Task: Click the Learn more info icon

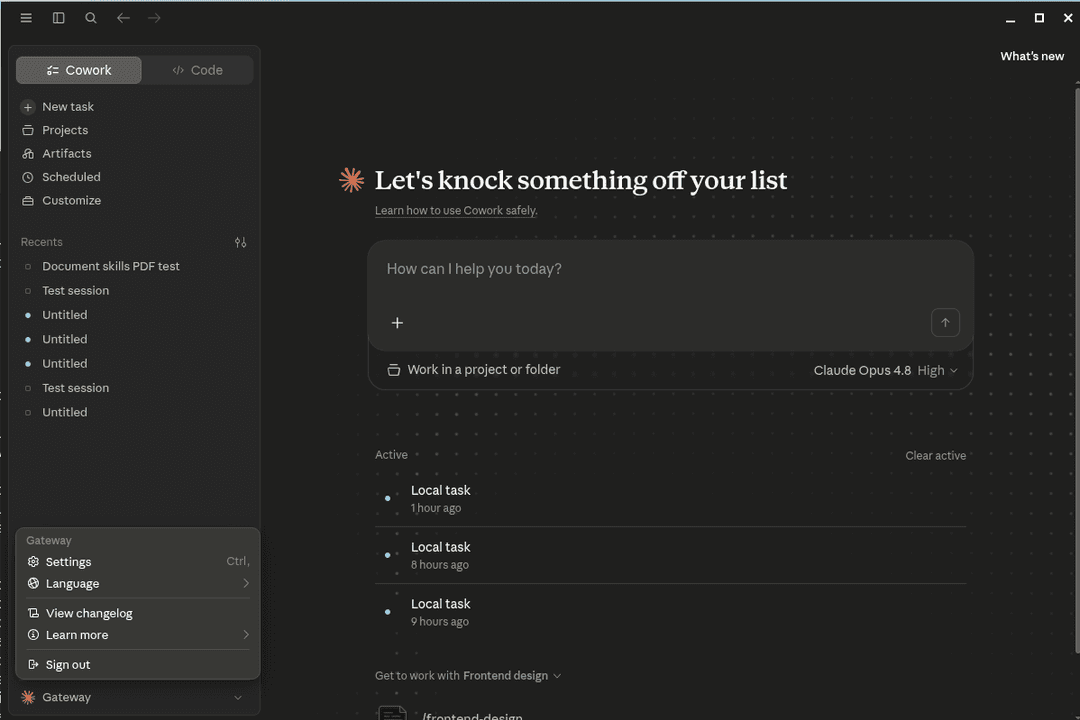Action: coord(33,635)
